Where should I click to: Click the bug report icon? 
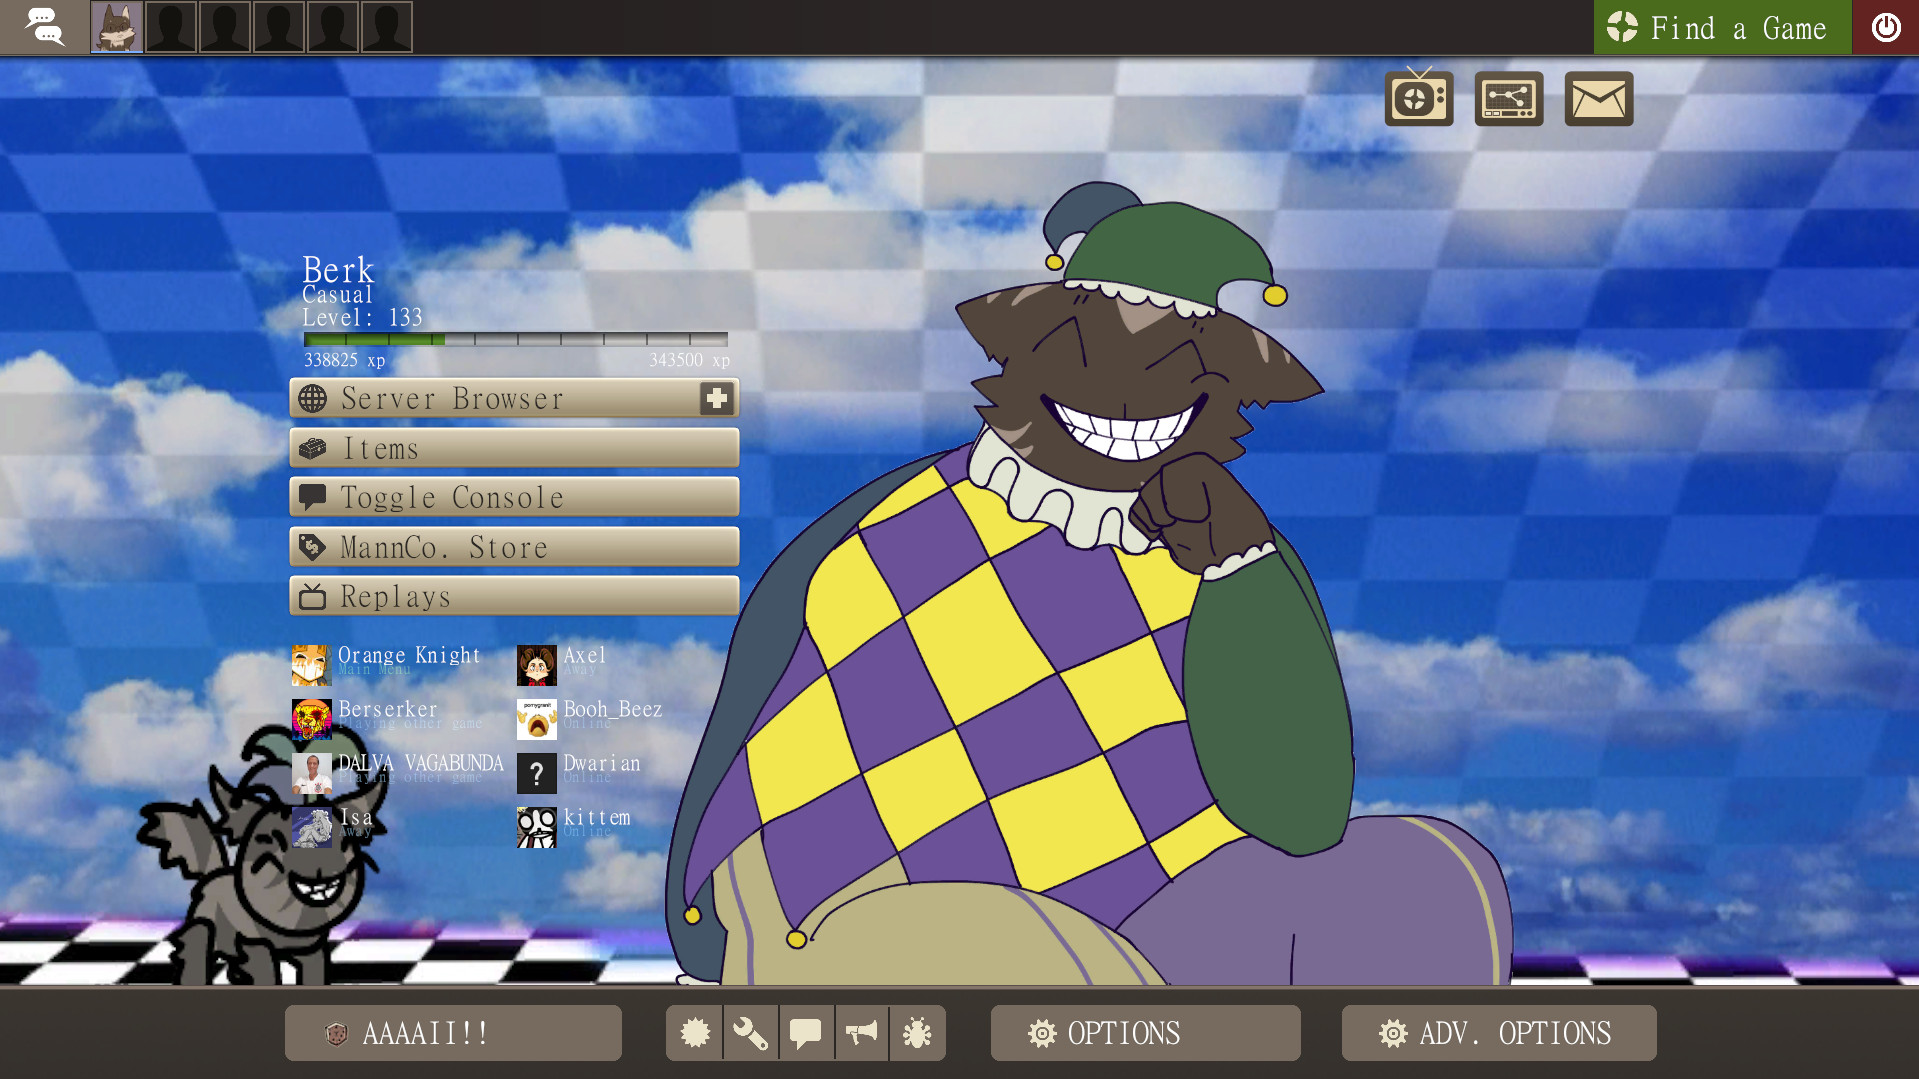(x=917, y=1033)
